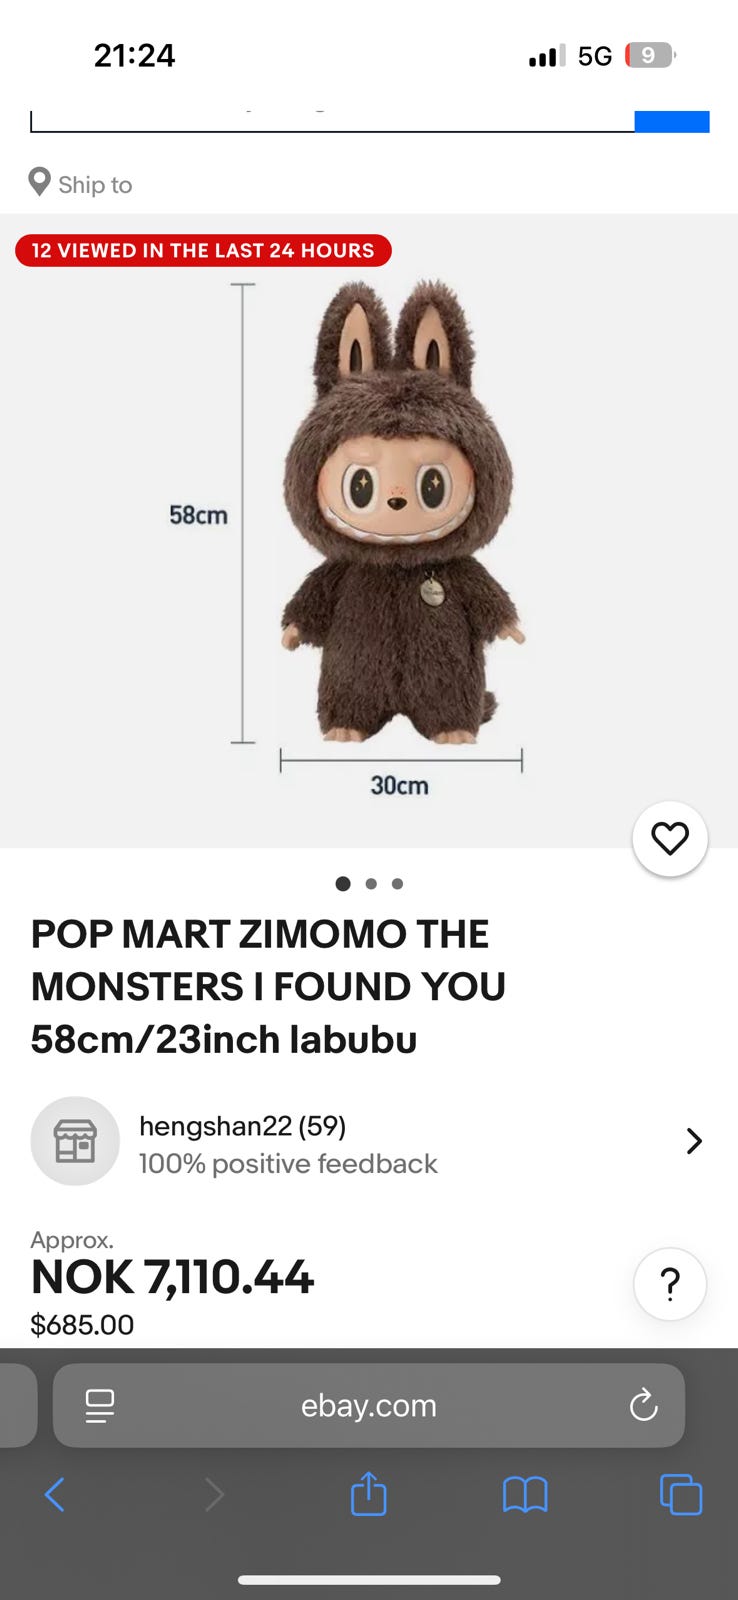738x1600 pixels.
Task: Open the Safari share sheet icon
Action: (x=368, y=1494)
